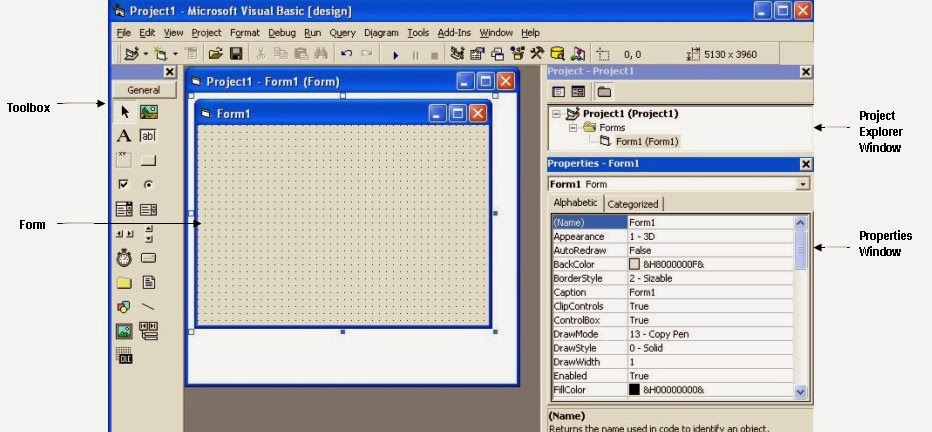Select the PictureBox control in the toolbox
Image resolution: width=932 pixels, height=432 pixels.
coord(149,112)
